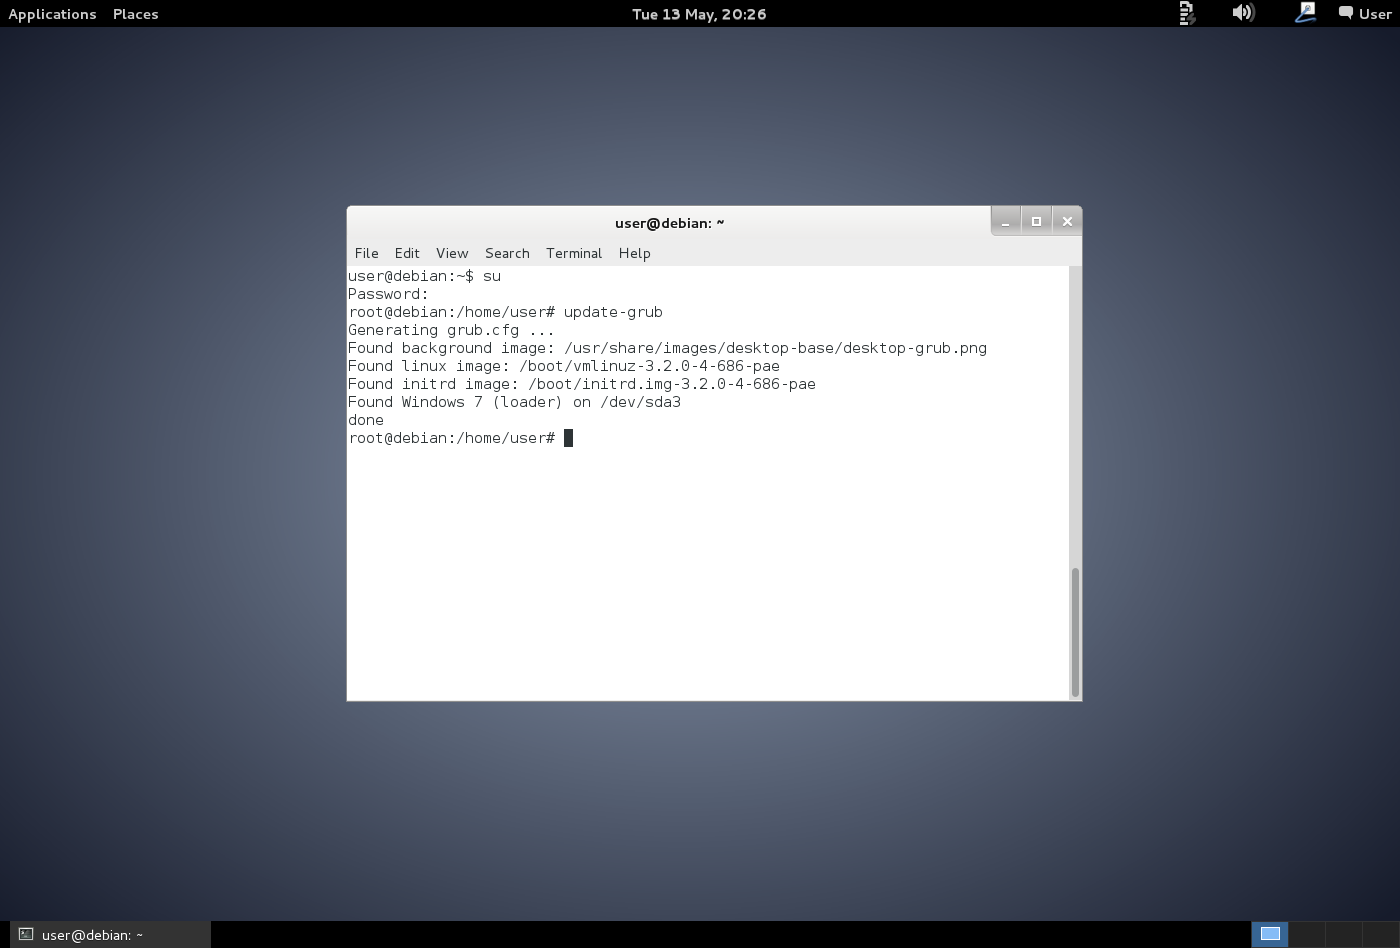The image size is (1400, 948).
Task: Close the user@debian terminal window
Action: point(1067,221)
